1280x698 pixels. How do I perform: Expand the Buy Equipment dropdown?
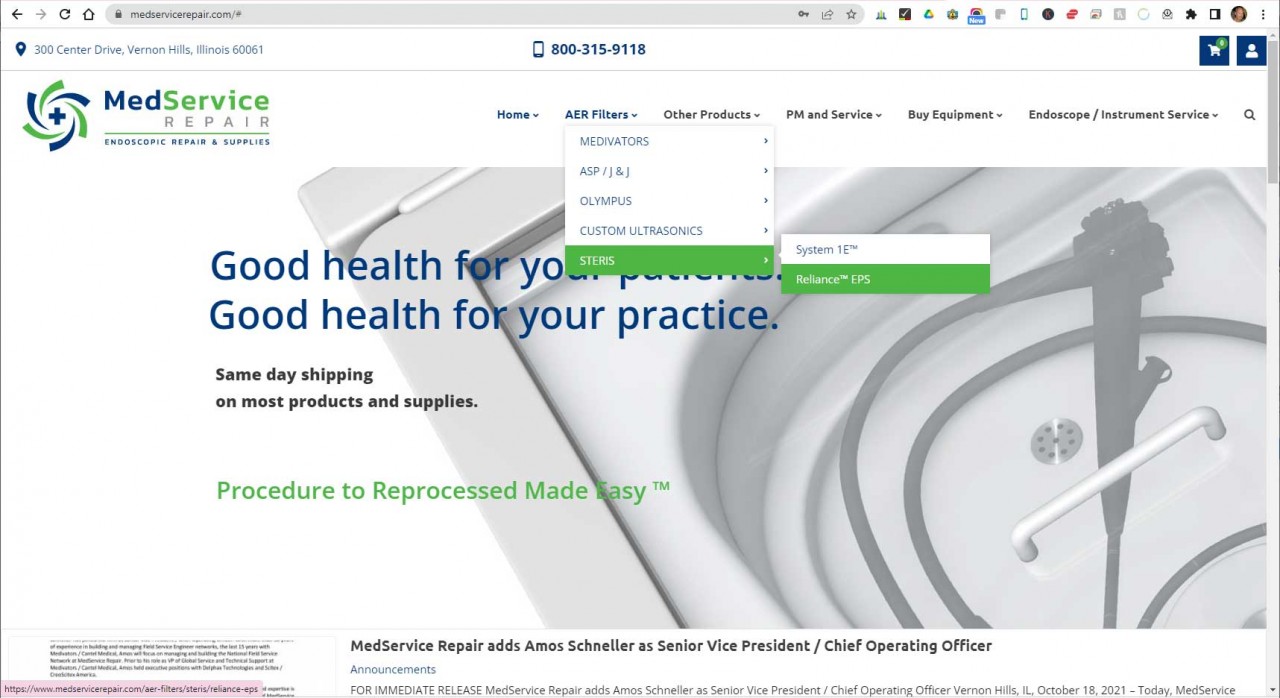point(955,115)
